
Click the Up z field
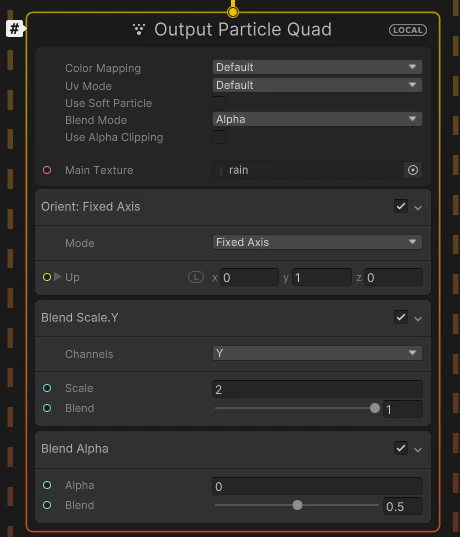click(394, 277)
